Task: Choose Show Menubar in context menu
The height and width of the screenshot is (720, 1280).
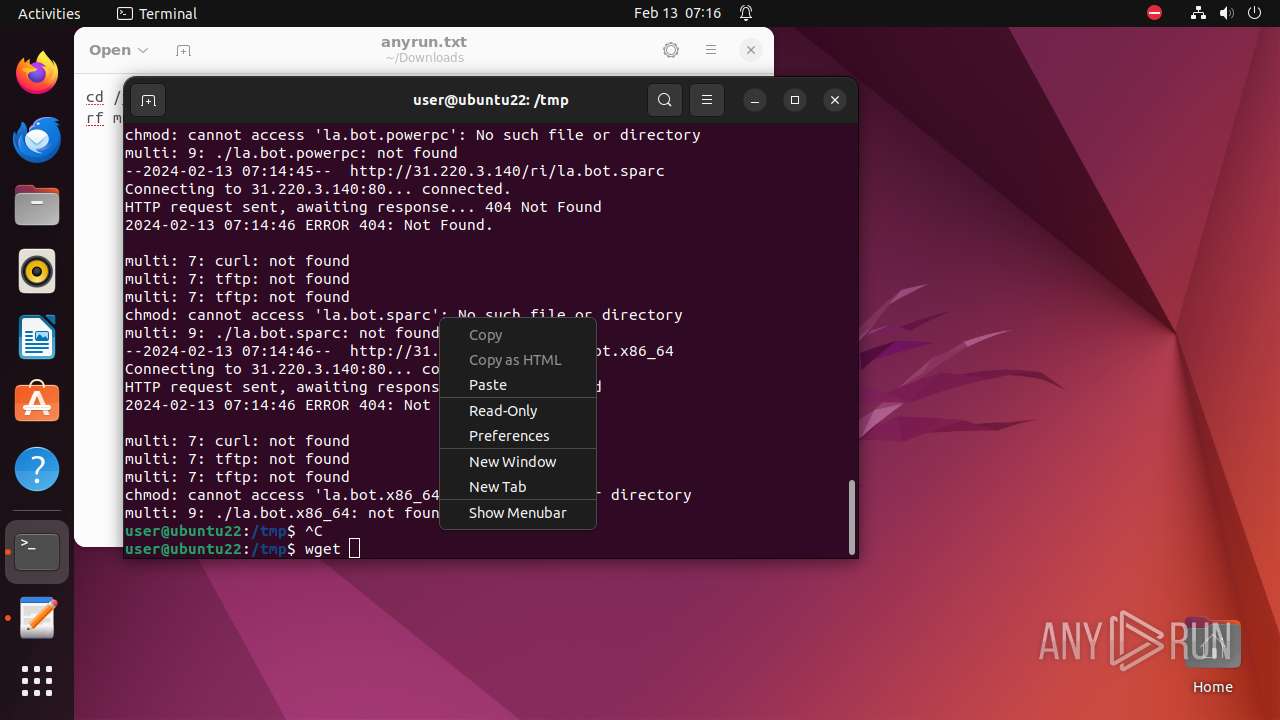Action: 518,513
